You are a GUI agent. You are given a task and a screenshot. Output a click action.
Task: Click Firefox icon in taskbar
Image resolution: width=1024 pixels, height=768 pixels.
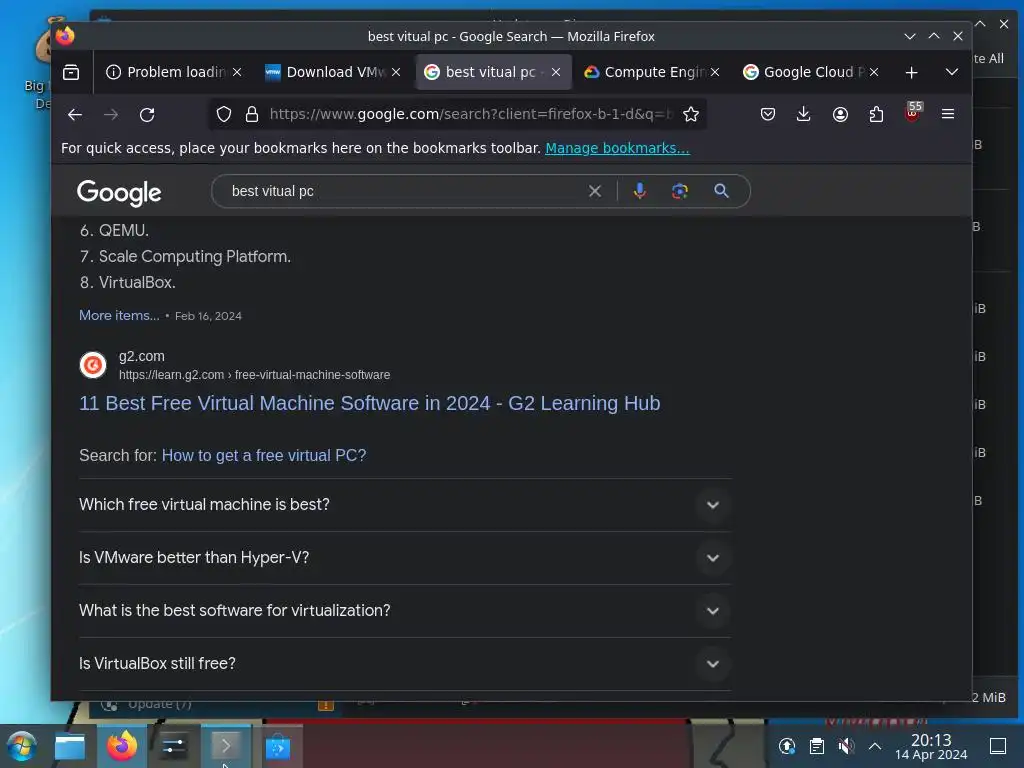122,746
